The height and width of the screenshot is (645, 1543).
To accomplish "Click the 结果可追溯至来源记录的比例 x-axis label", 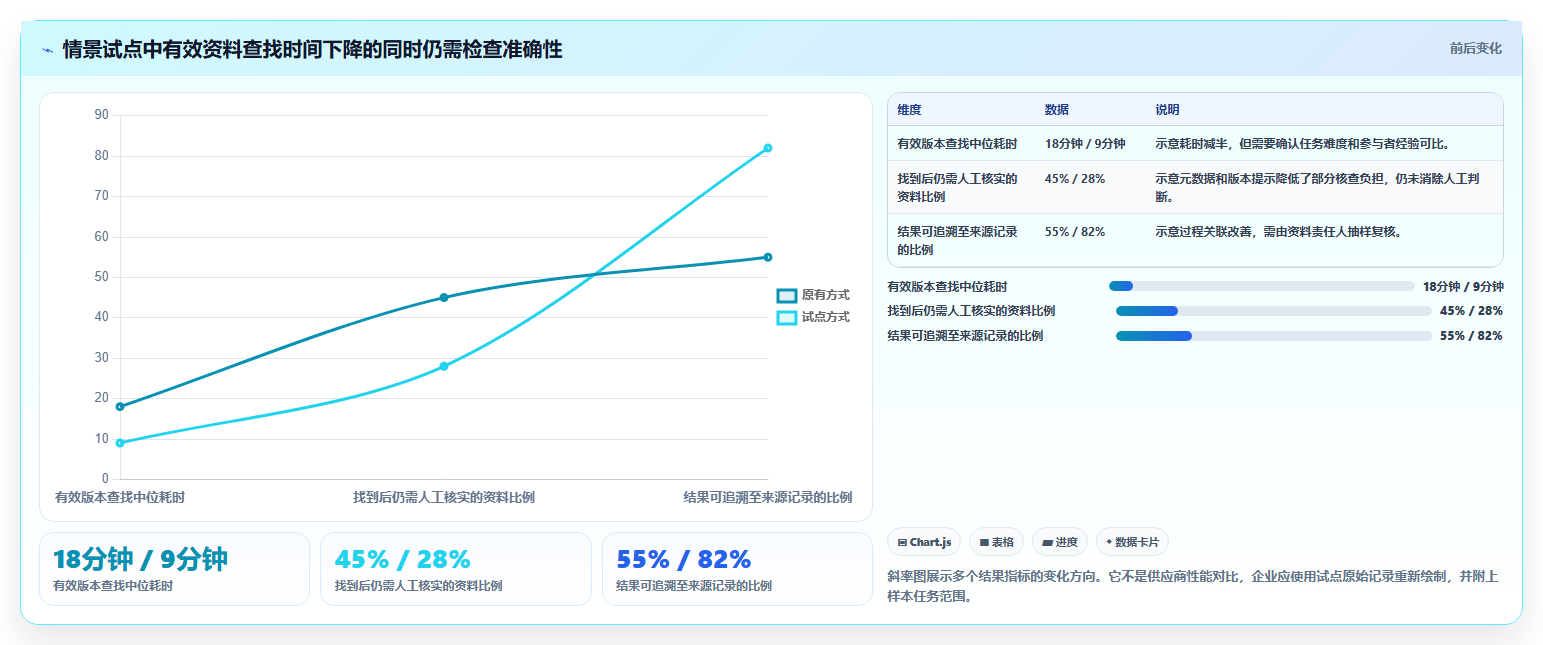I will (768, 497).
